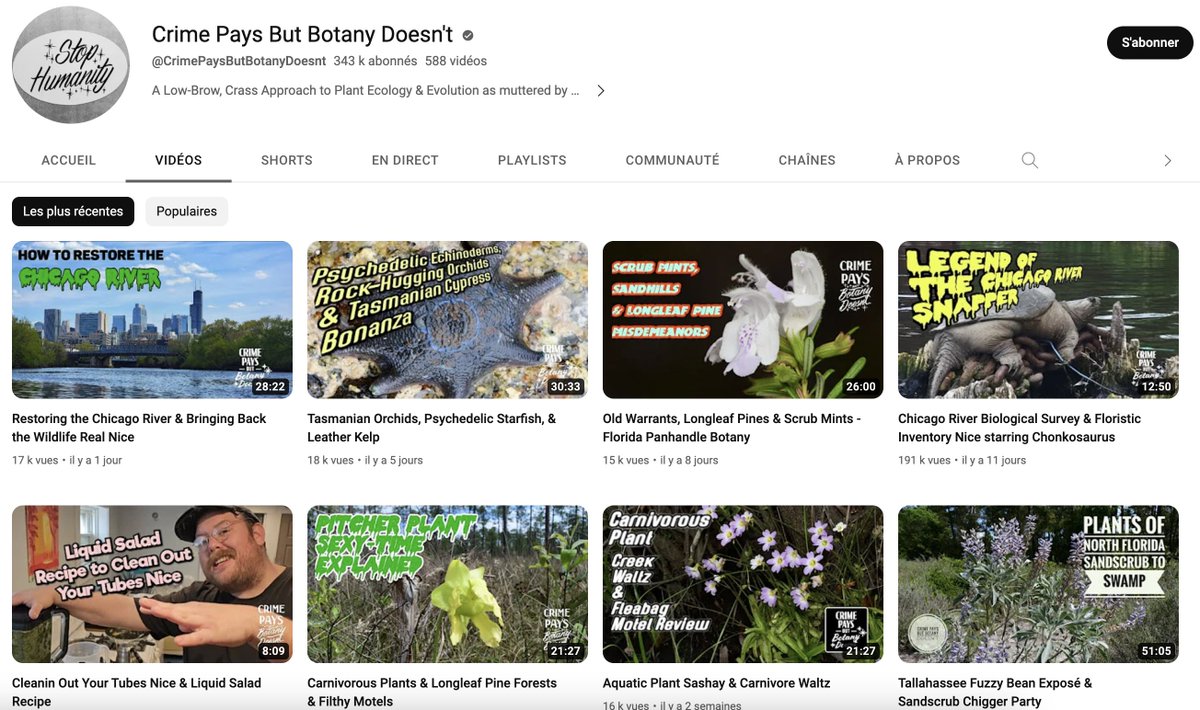Switch to the ACCUEIL tab
The height and width of the screenshot is (710, 1200).
point(69,160)
